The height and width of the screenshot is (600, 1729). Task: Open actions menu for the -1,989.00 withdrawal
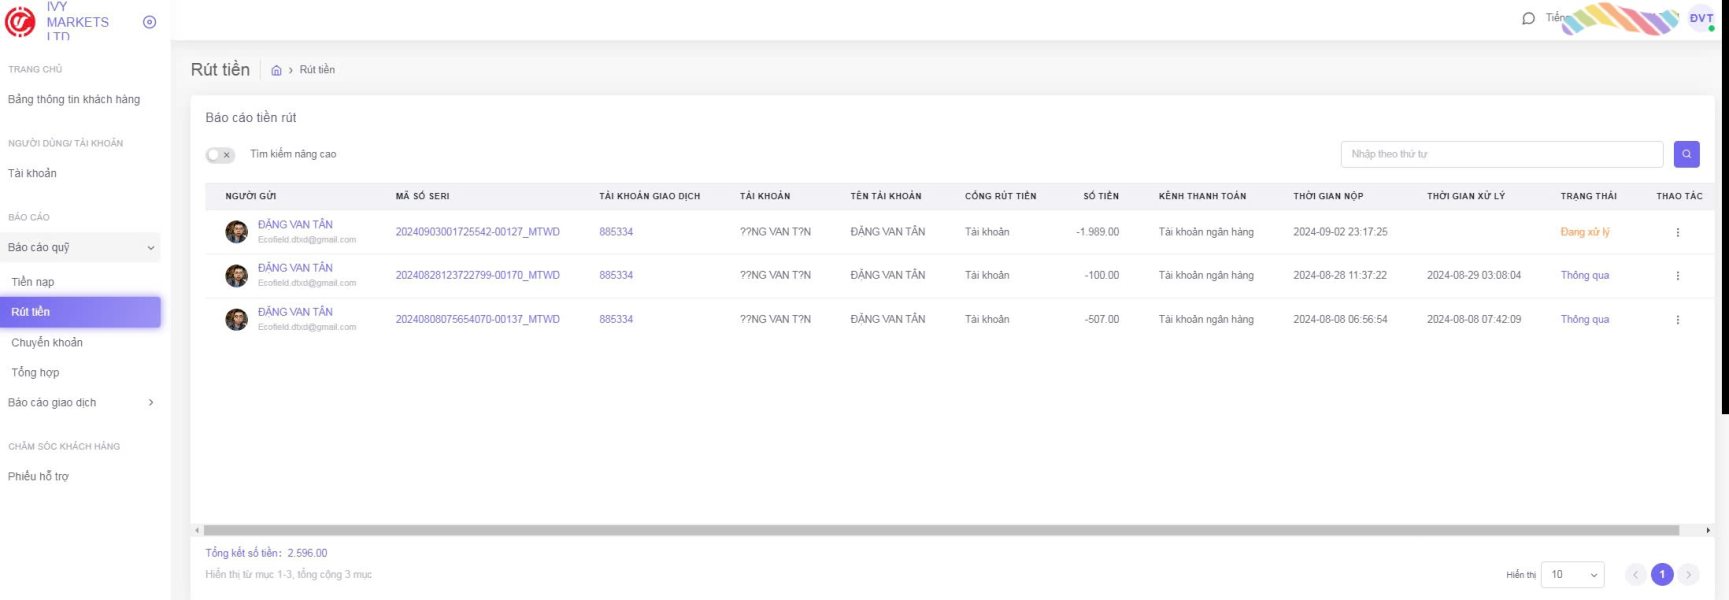1677,232
